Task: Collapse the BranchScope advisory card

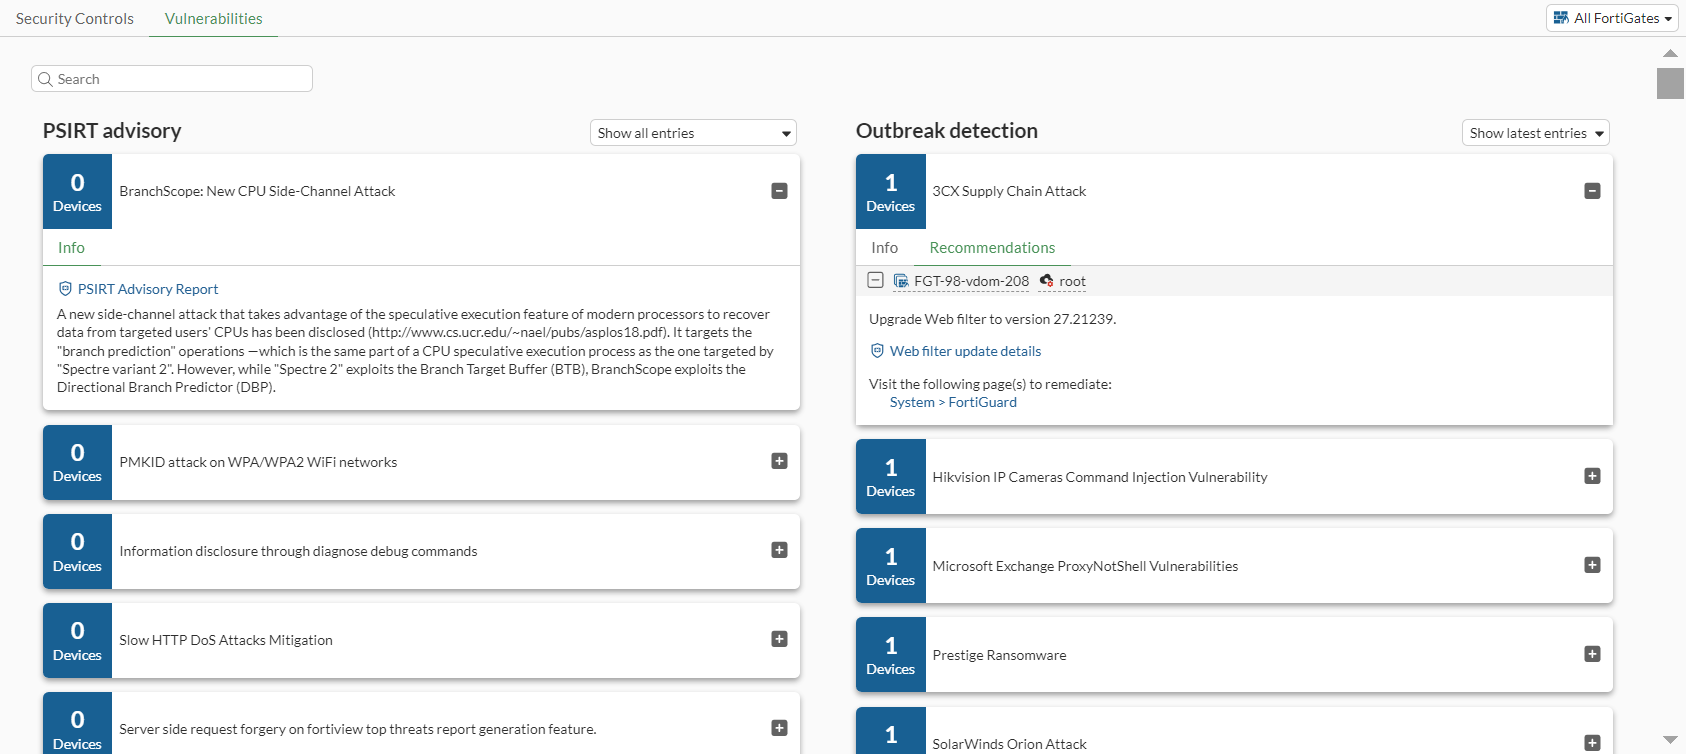Action: point(779,191)
